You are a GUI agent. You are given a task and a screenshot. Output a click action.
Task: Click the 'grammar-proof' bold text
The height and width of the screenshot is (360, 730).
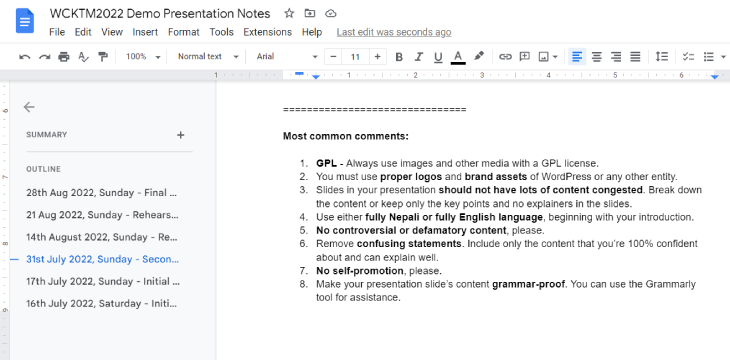tap(529, 284)
